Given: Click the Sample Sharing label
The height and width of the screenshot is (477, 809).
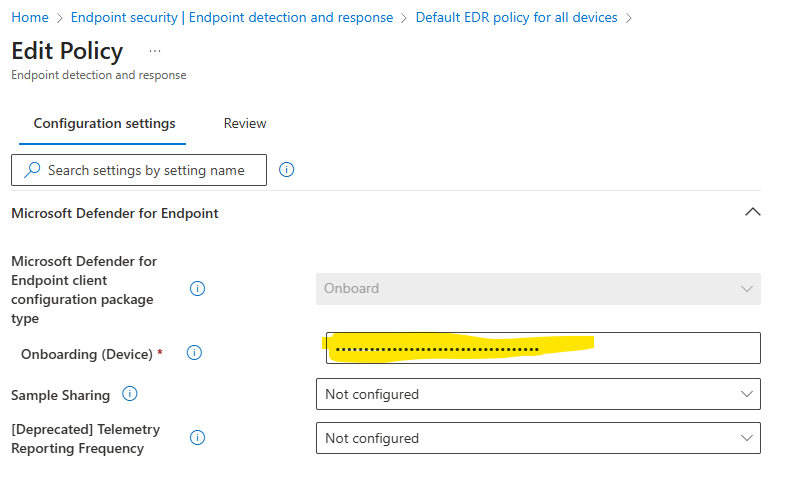Looking at the screenshot, I should (x=60, y=396).
